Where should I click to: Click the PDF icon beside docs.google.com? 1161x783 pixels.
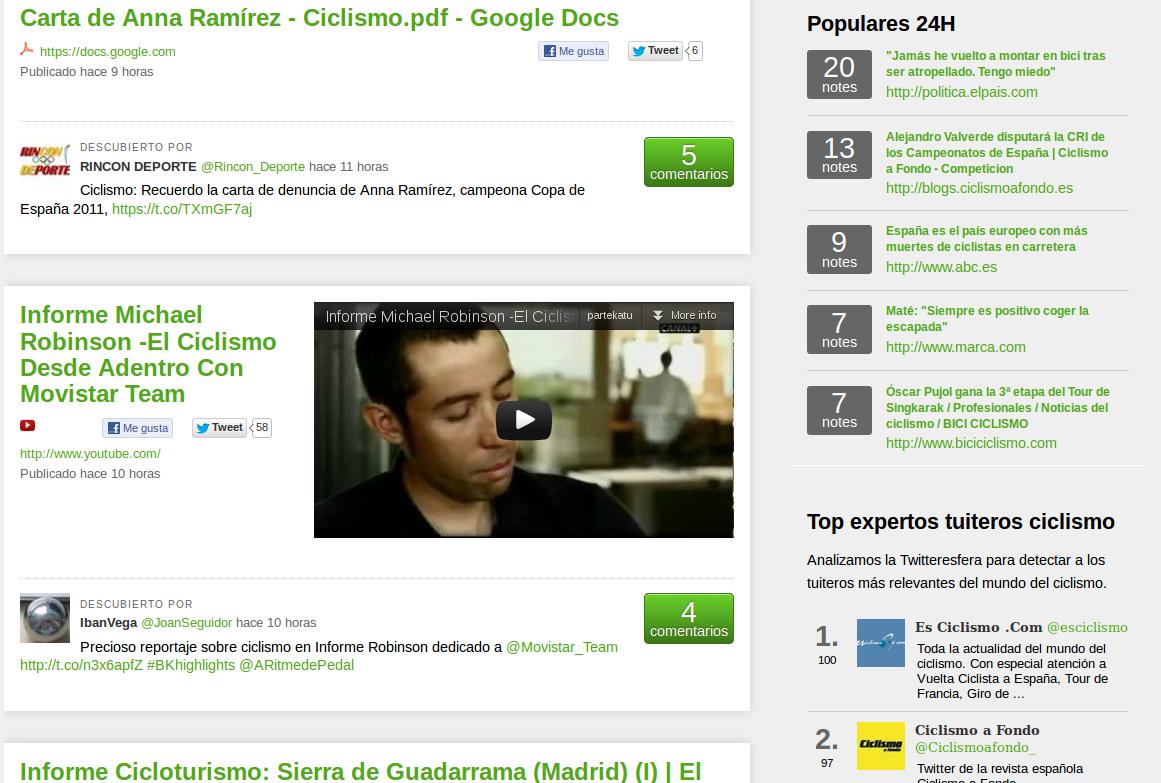coord(27,49)
